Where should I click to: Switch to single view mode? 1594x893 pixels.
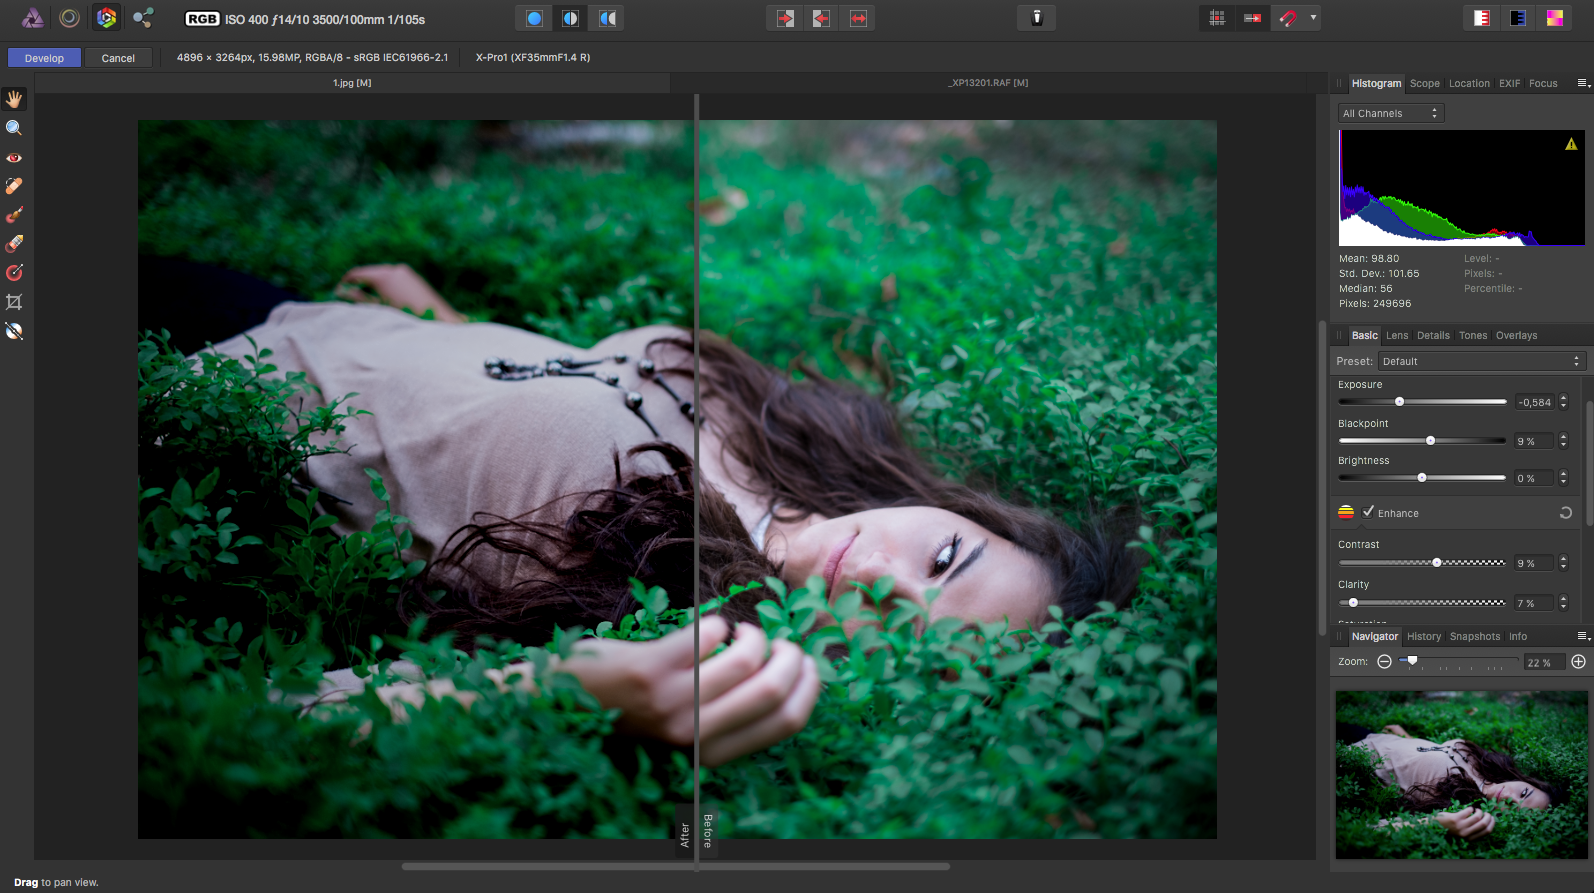coord(534,18)
